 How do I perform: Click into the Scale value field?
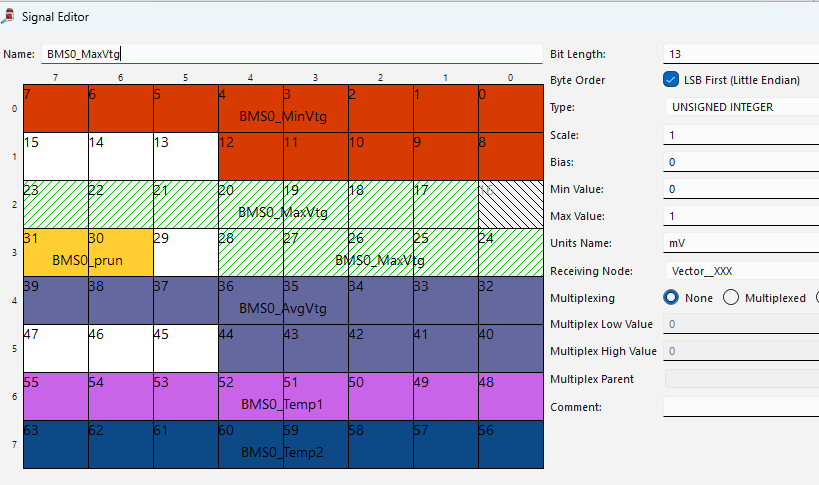click(x=740, y=135)
